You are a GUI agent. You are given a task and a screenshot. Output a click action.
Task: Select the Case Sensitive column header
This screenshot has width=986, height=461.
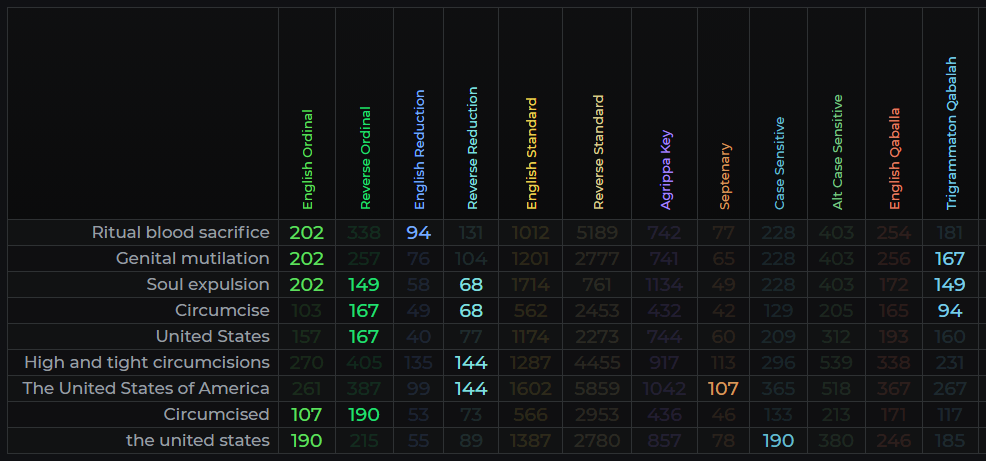coord(779,163)
